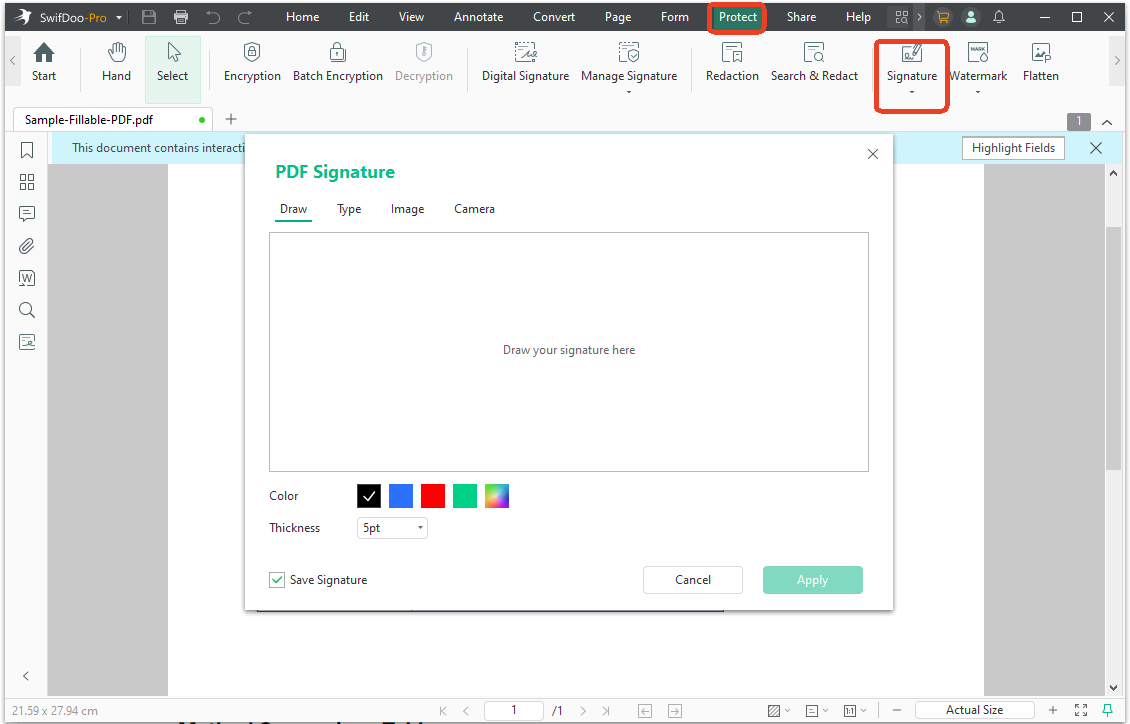
Task: Print using the printer icon
Action: tap(181, 17)
